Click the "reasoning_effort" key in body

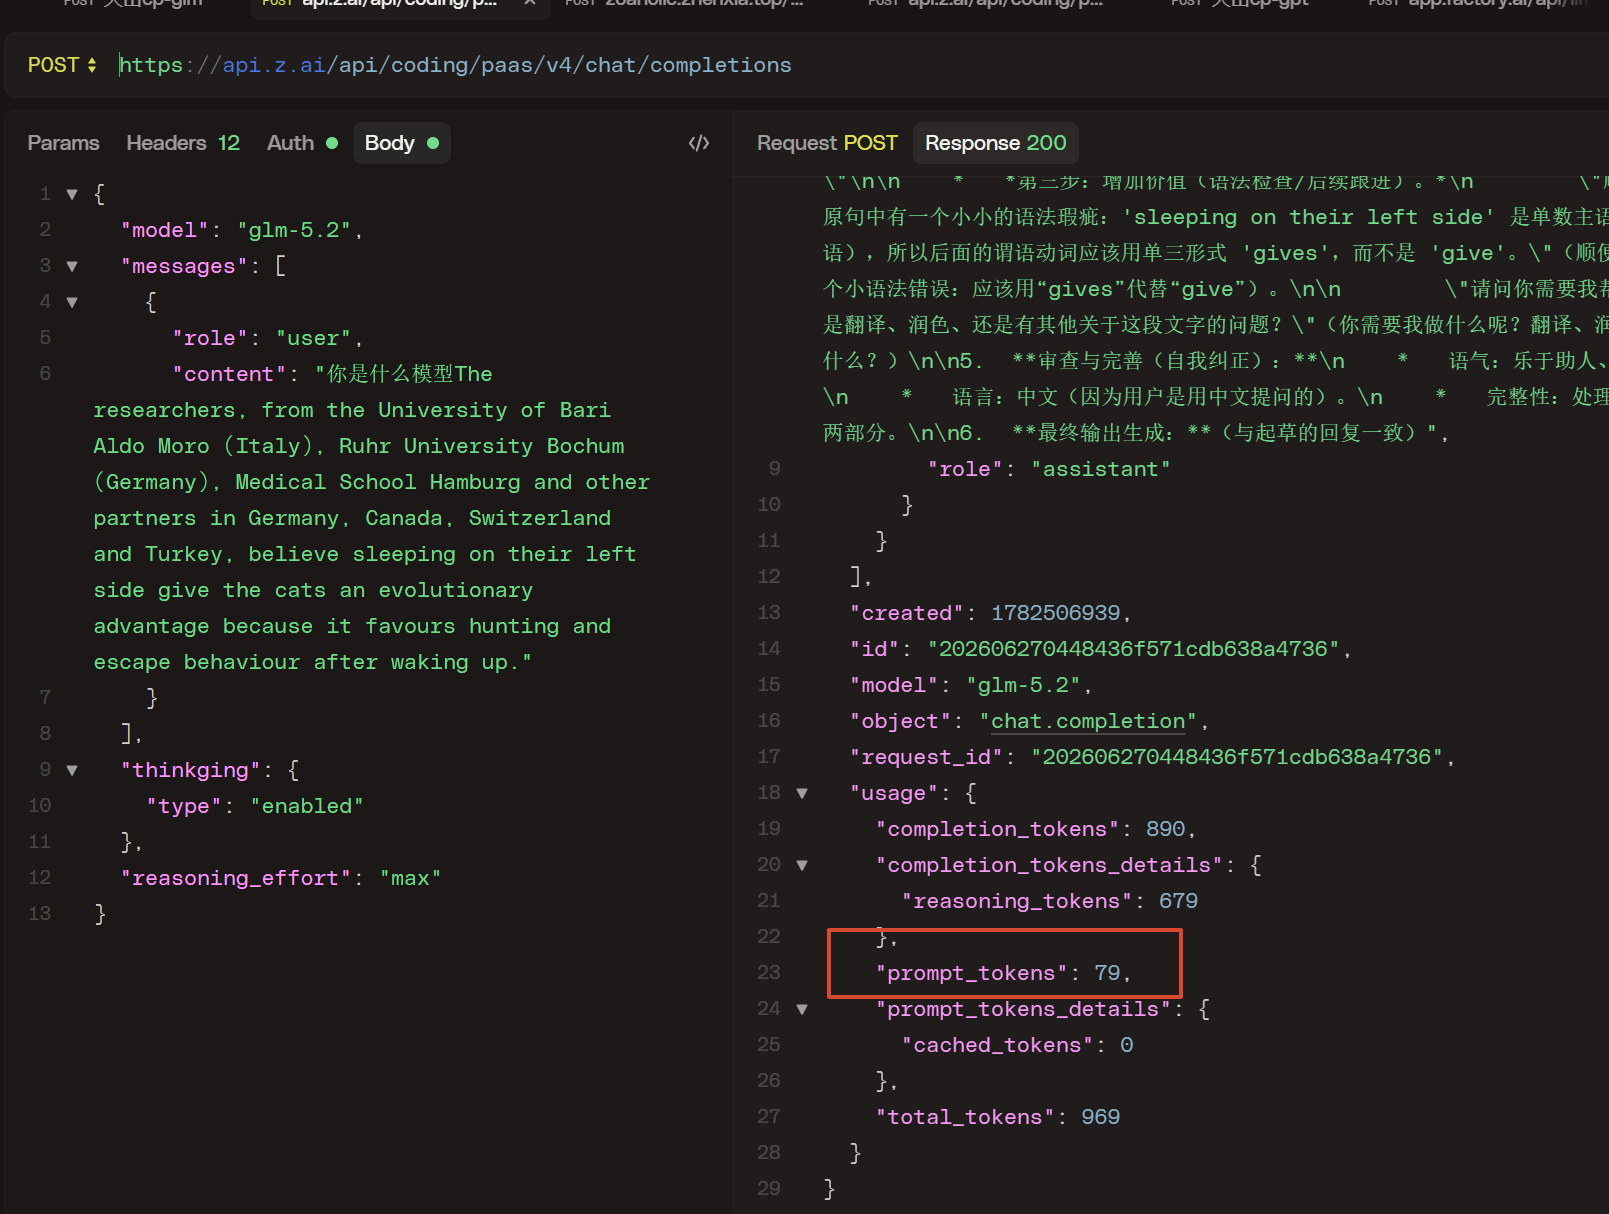(235, 878)
